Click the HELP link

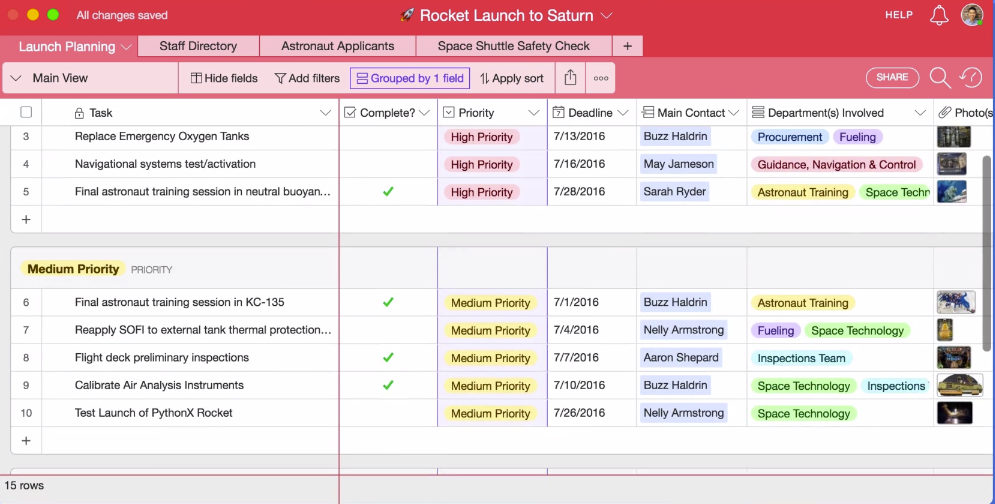click(899, 15)
